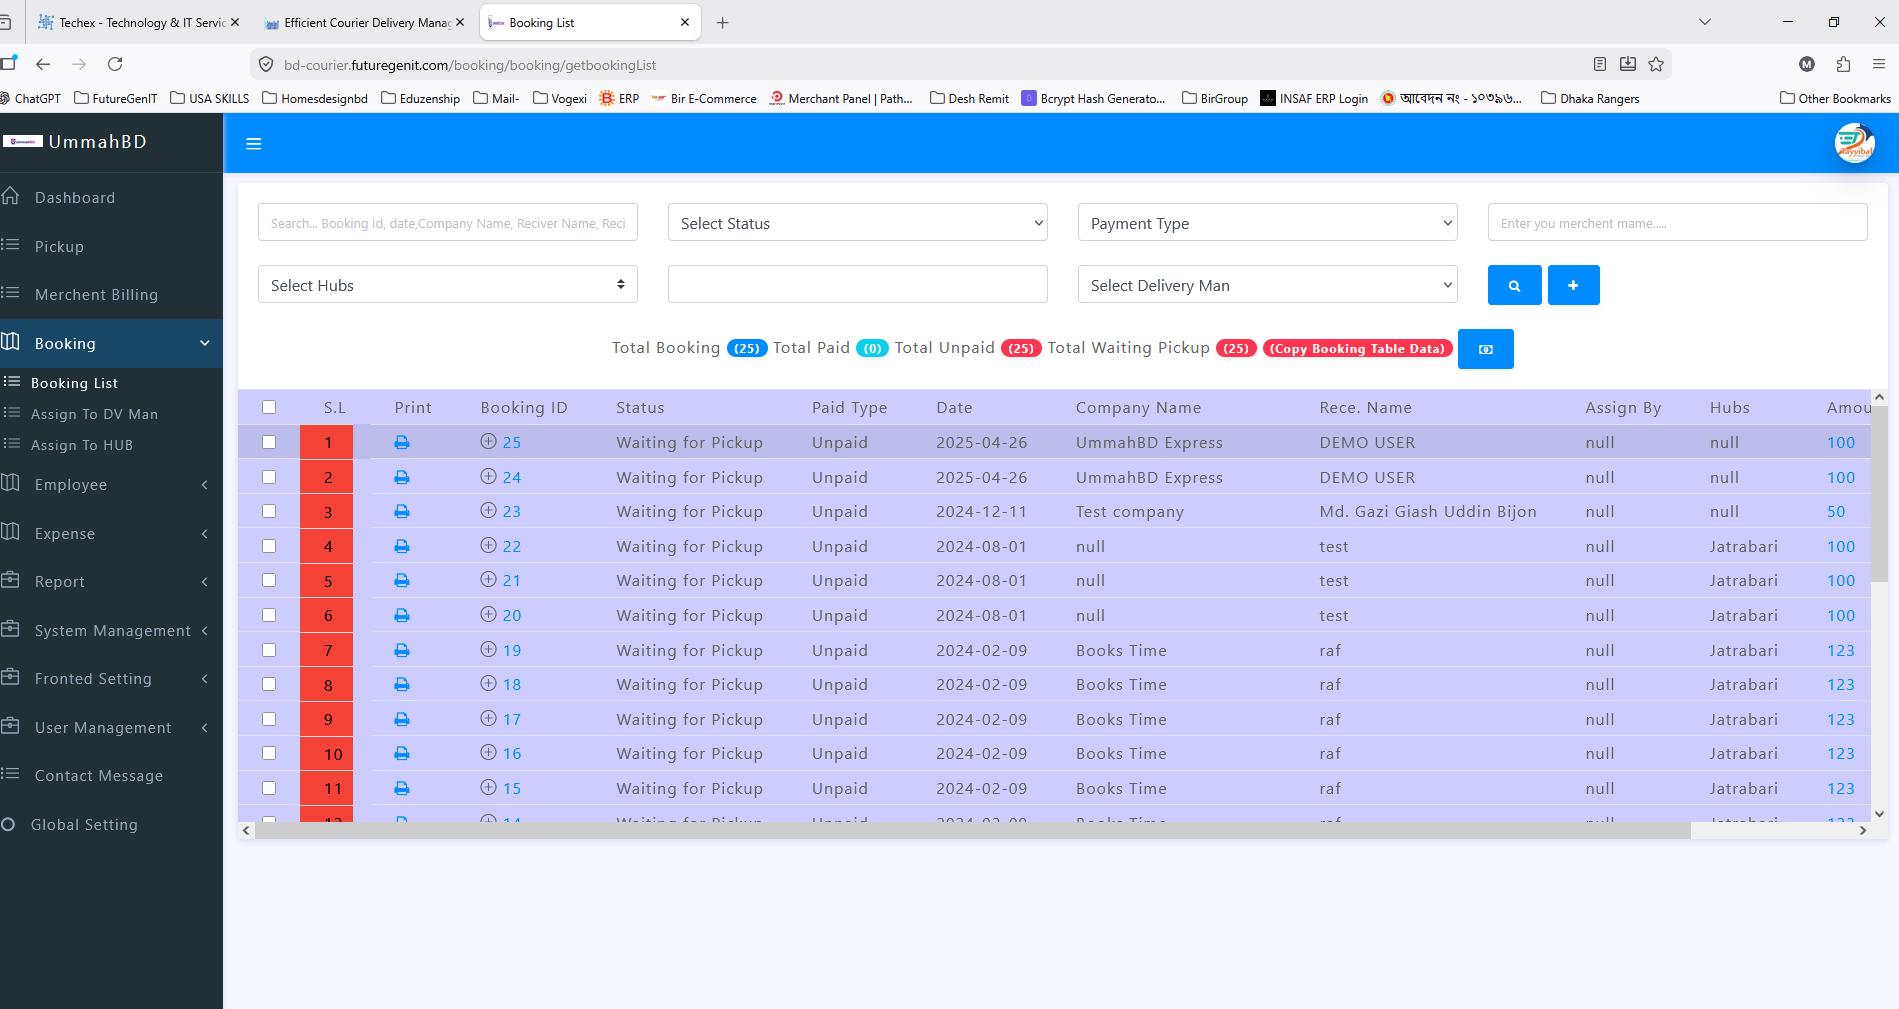The height and width of the screenshot is (1009, 1899).
Task: Select Assign To DV Man submenu
Action: pyautogui.click(x=94, y=414)
